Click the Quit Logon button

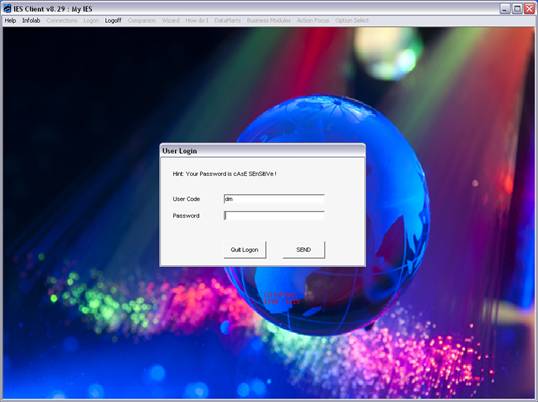245,250
